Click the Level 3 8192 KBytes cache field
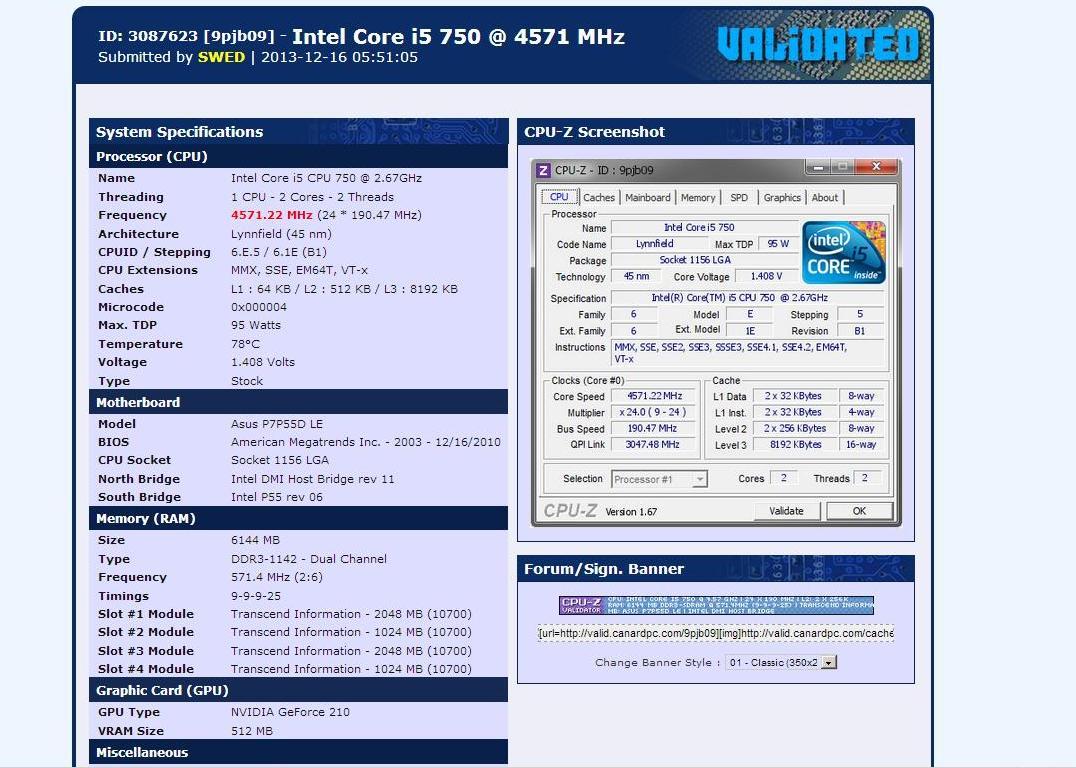This screenshot has width=1076, height=768. tap(795, 444)
